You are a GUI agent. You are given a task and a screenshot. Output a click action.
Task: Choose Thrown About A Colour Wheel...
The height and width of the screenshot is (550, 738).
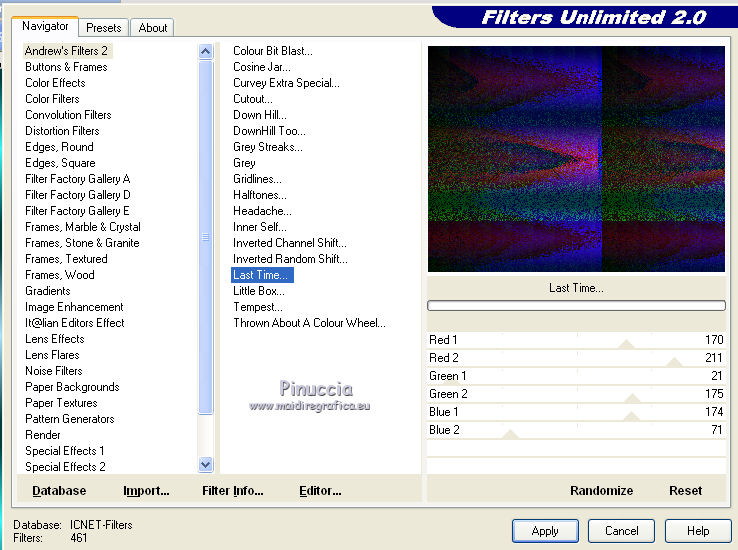point(309,323)
